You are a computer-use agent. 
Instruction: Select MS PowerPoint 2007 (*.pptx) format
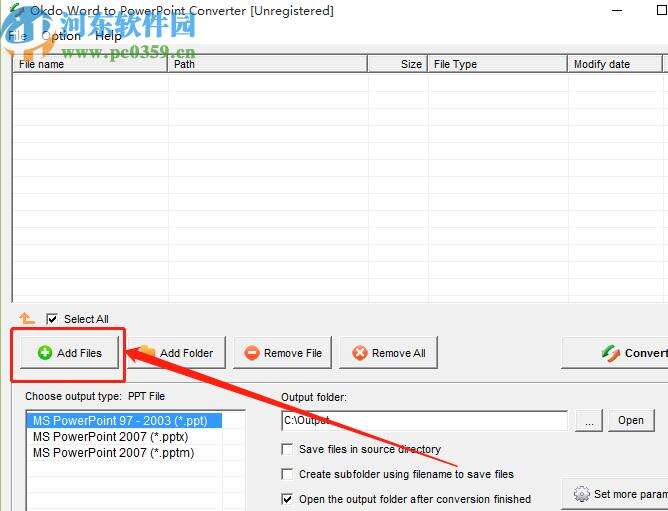tap(124, 437)
